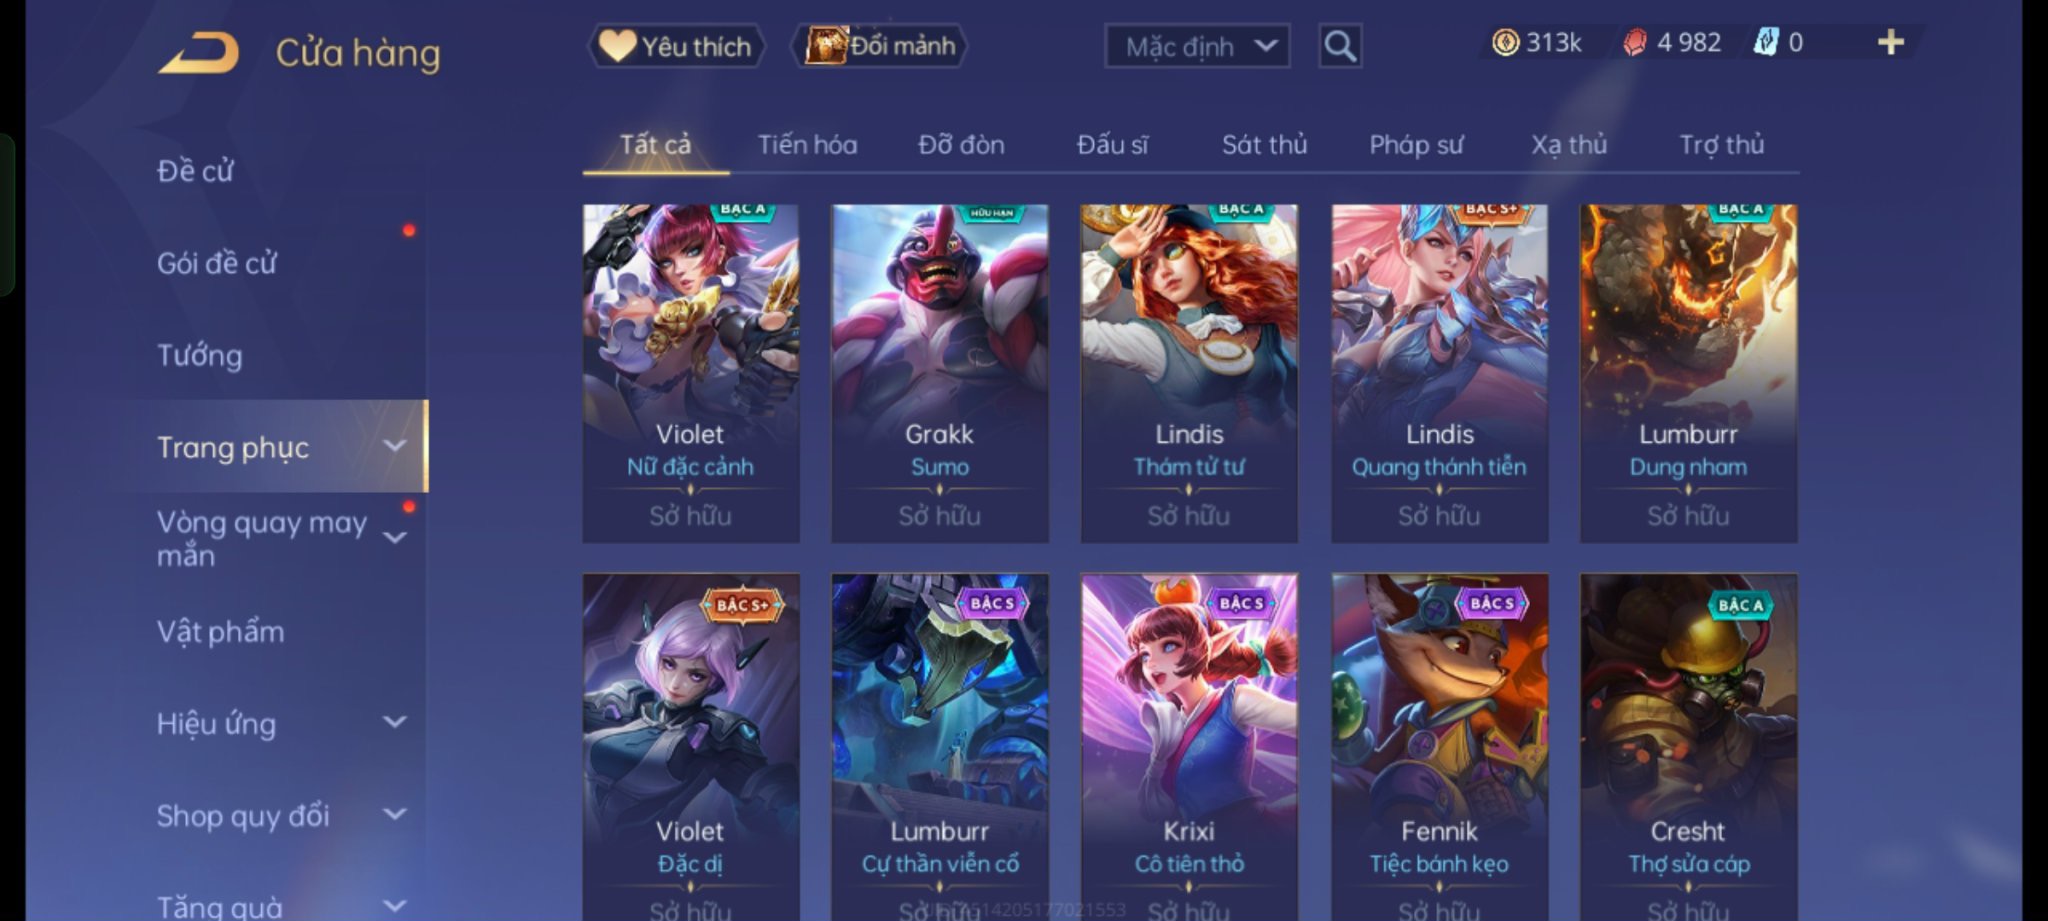Open the Mặc định sort dropdown
Screen dimensions: 2048x921
click(1197, 46)
